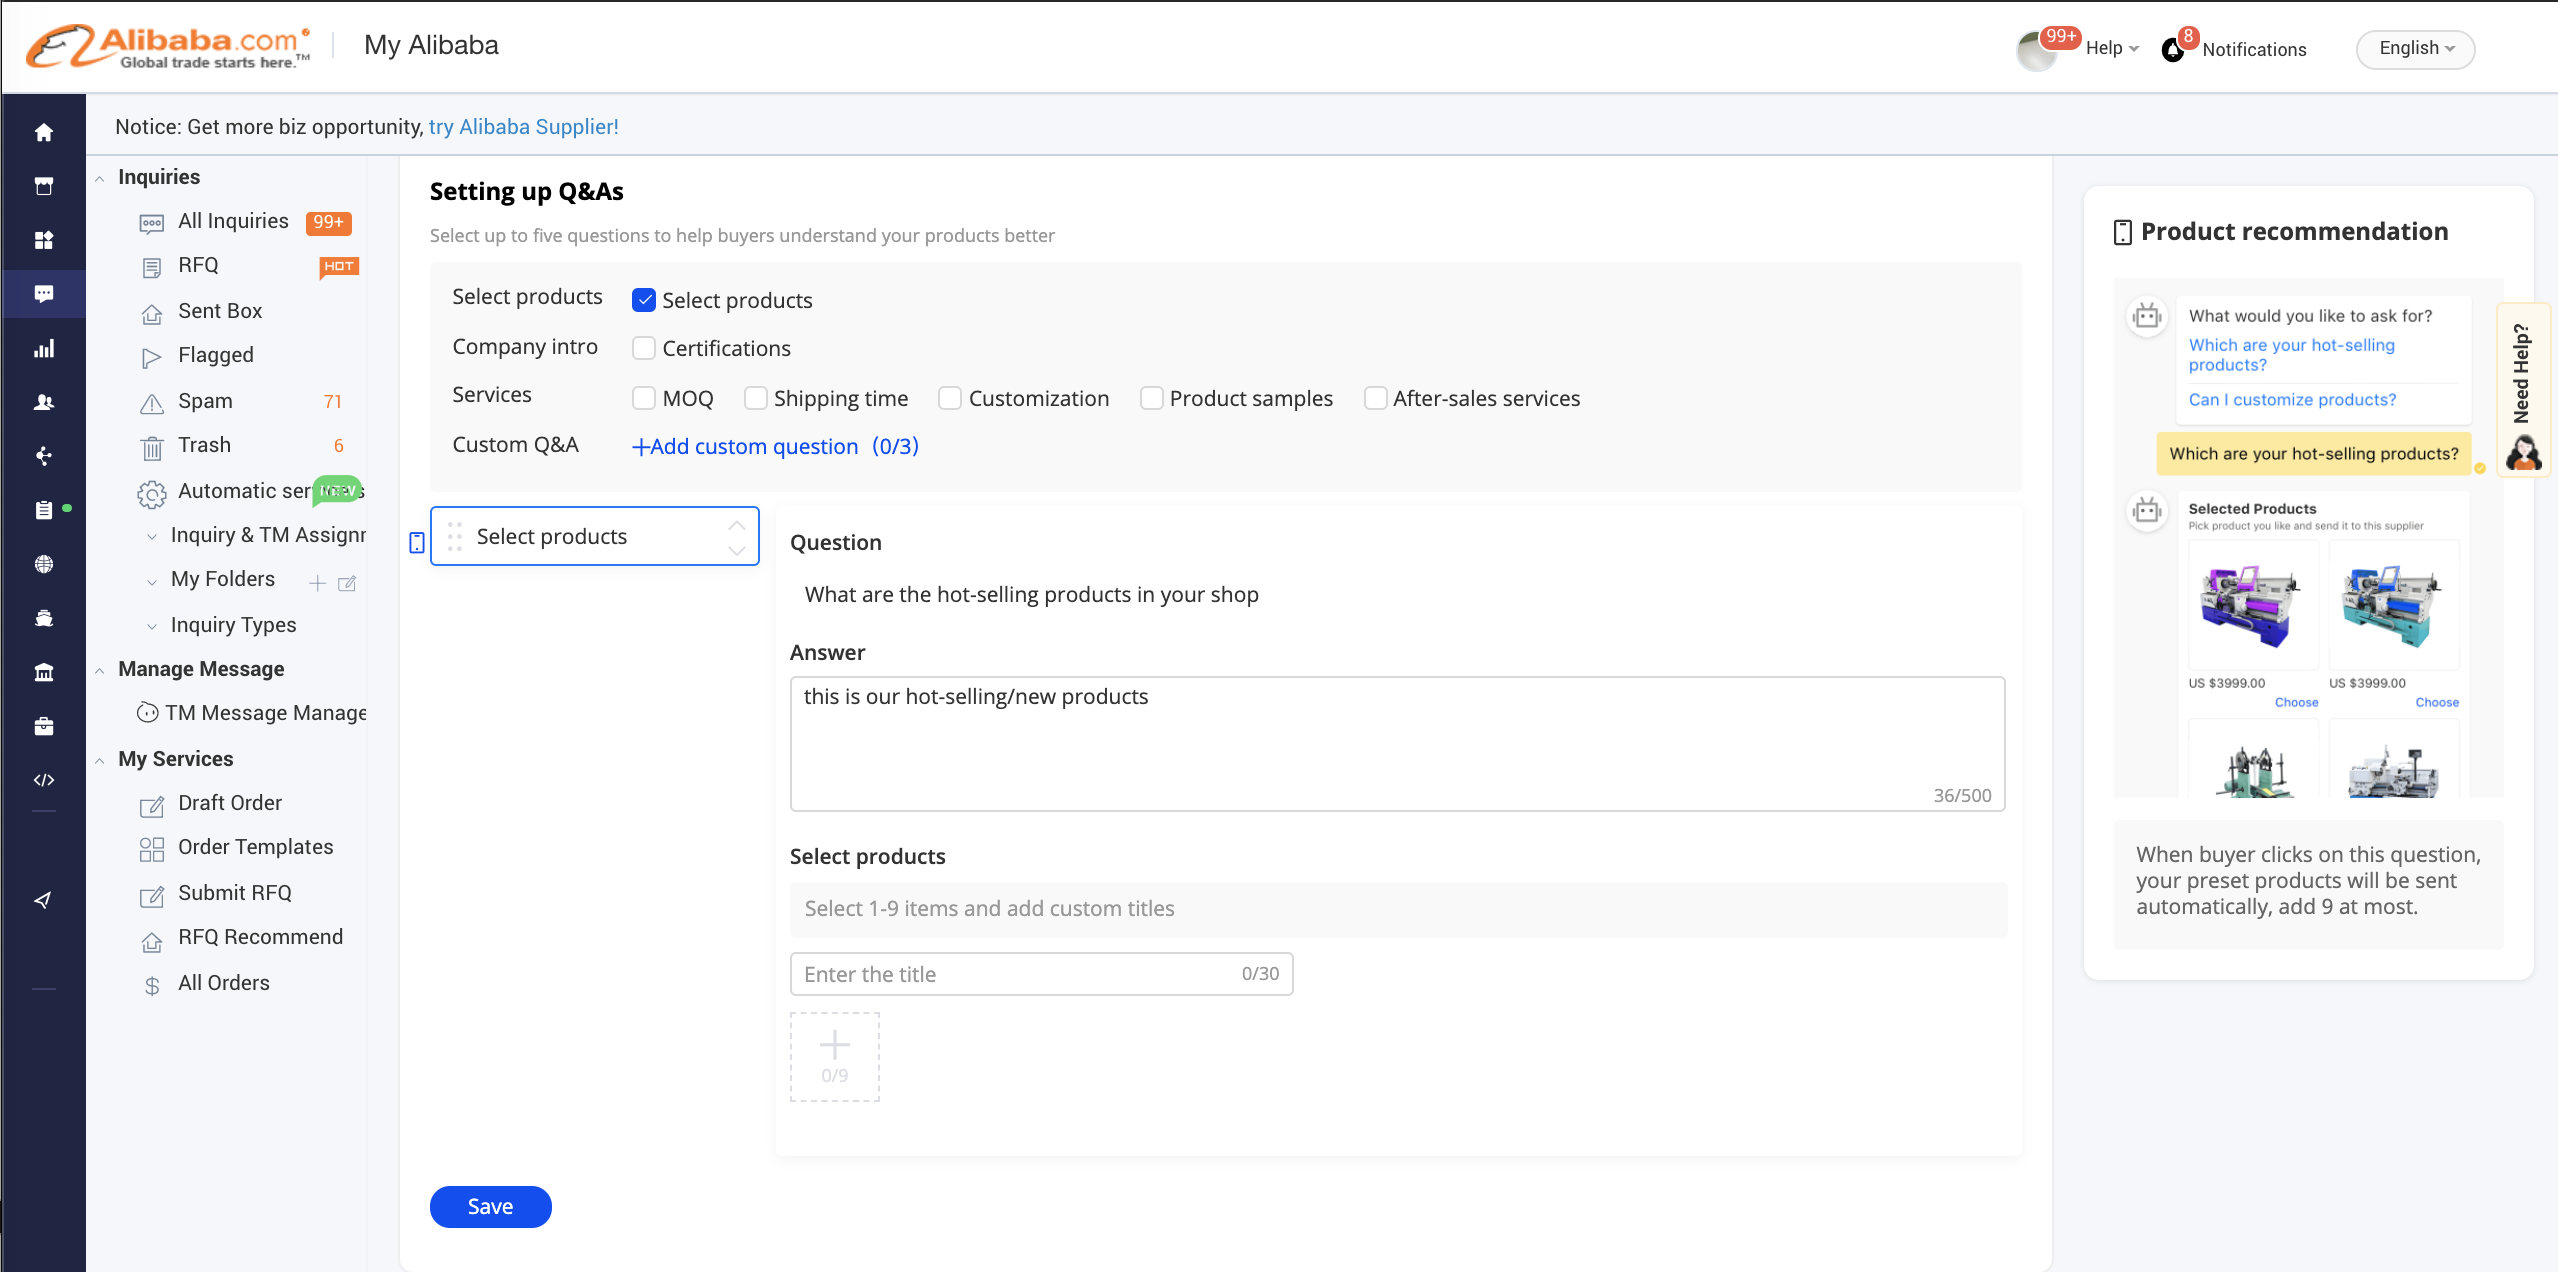Add a new folder with the plus icon next to My Folders
This screenshot has height=1272, width=2558.
pos(317,583)
